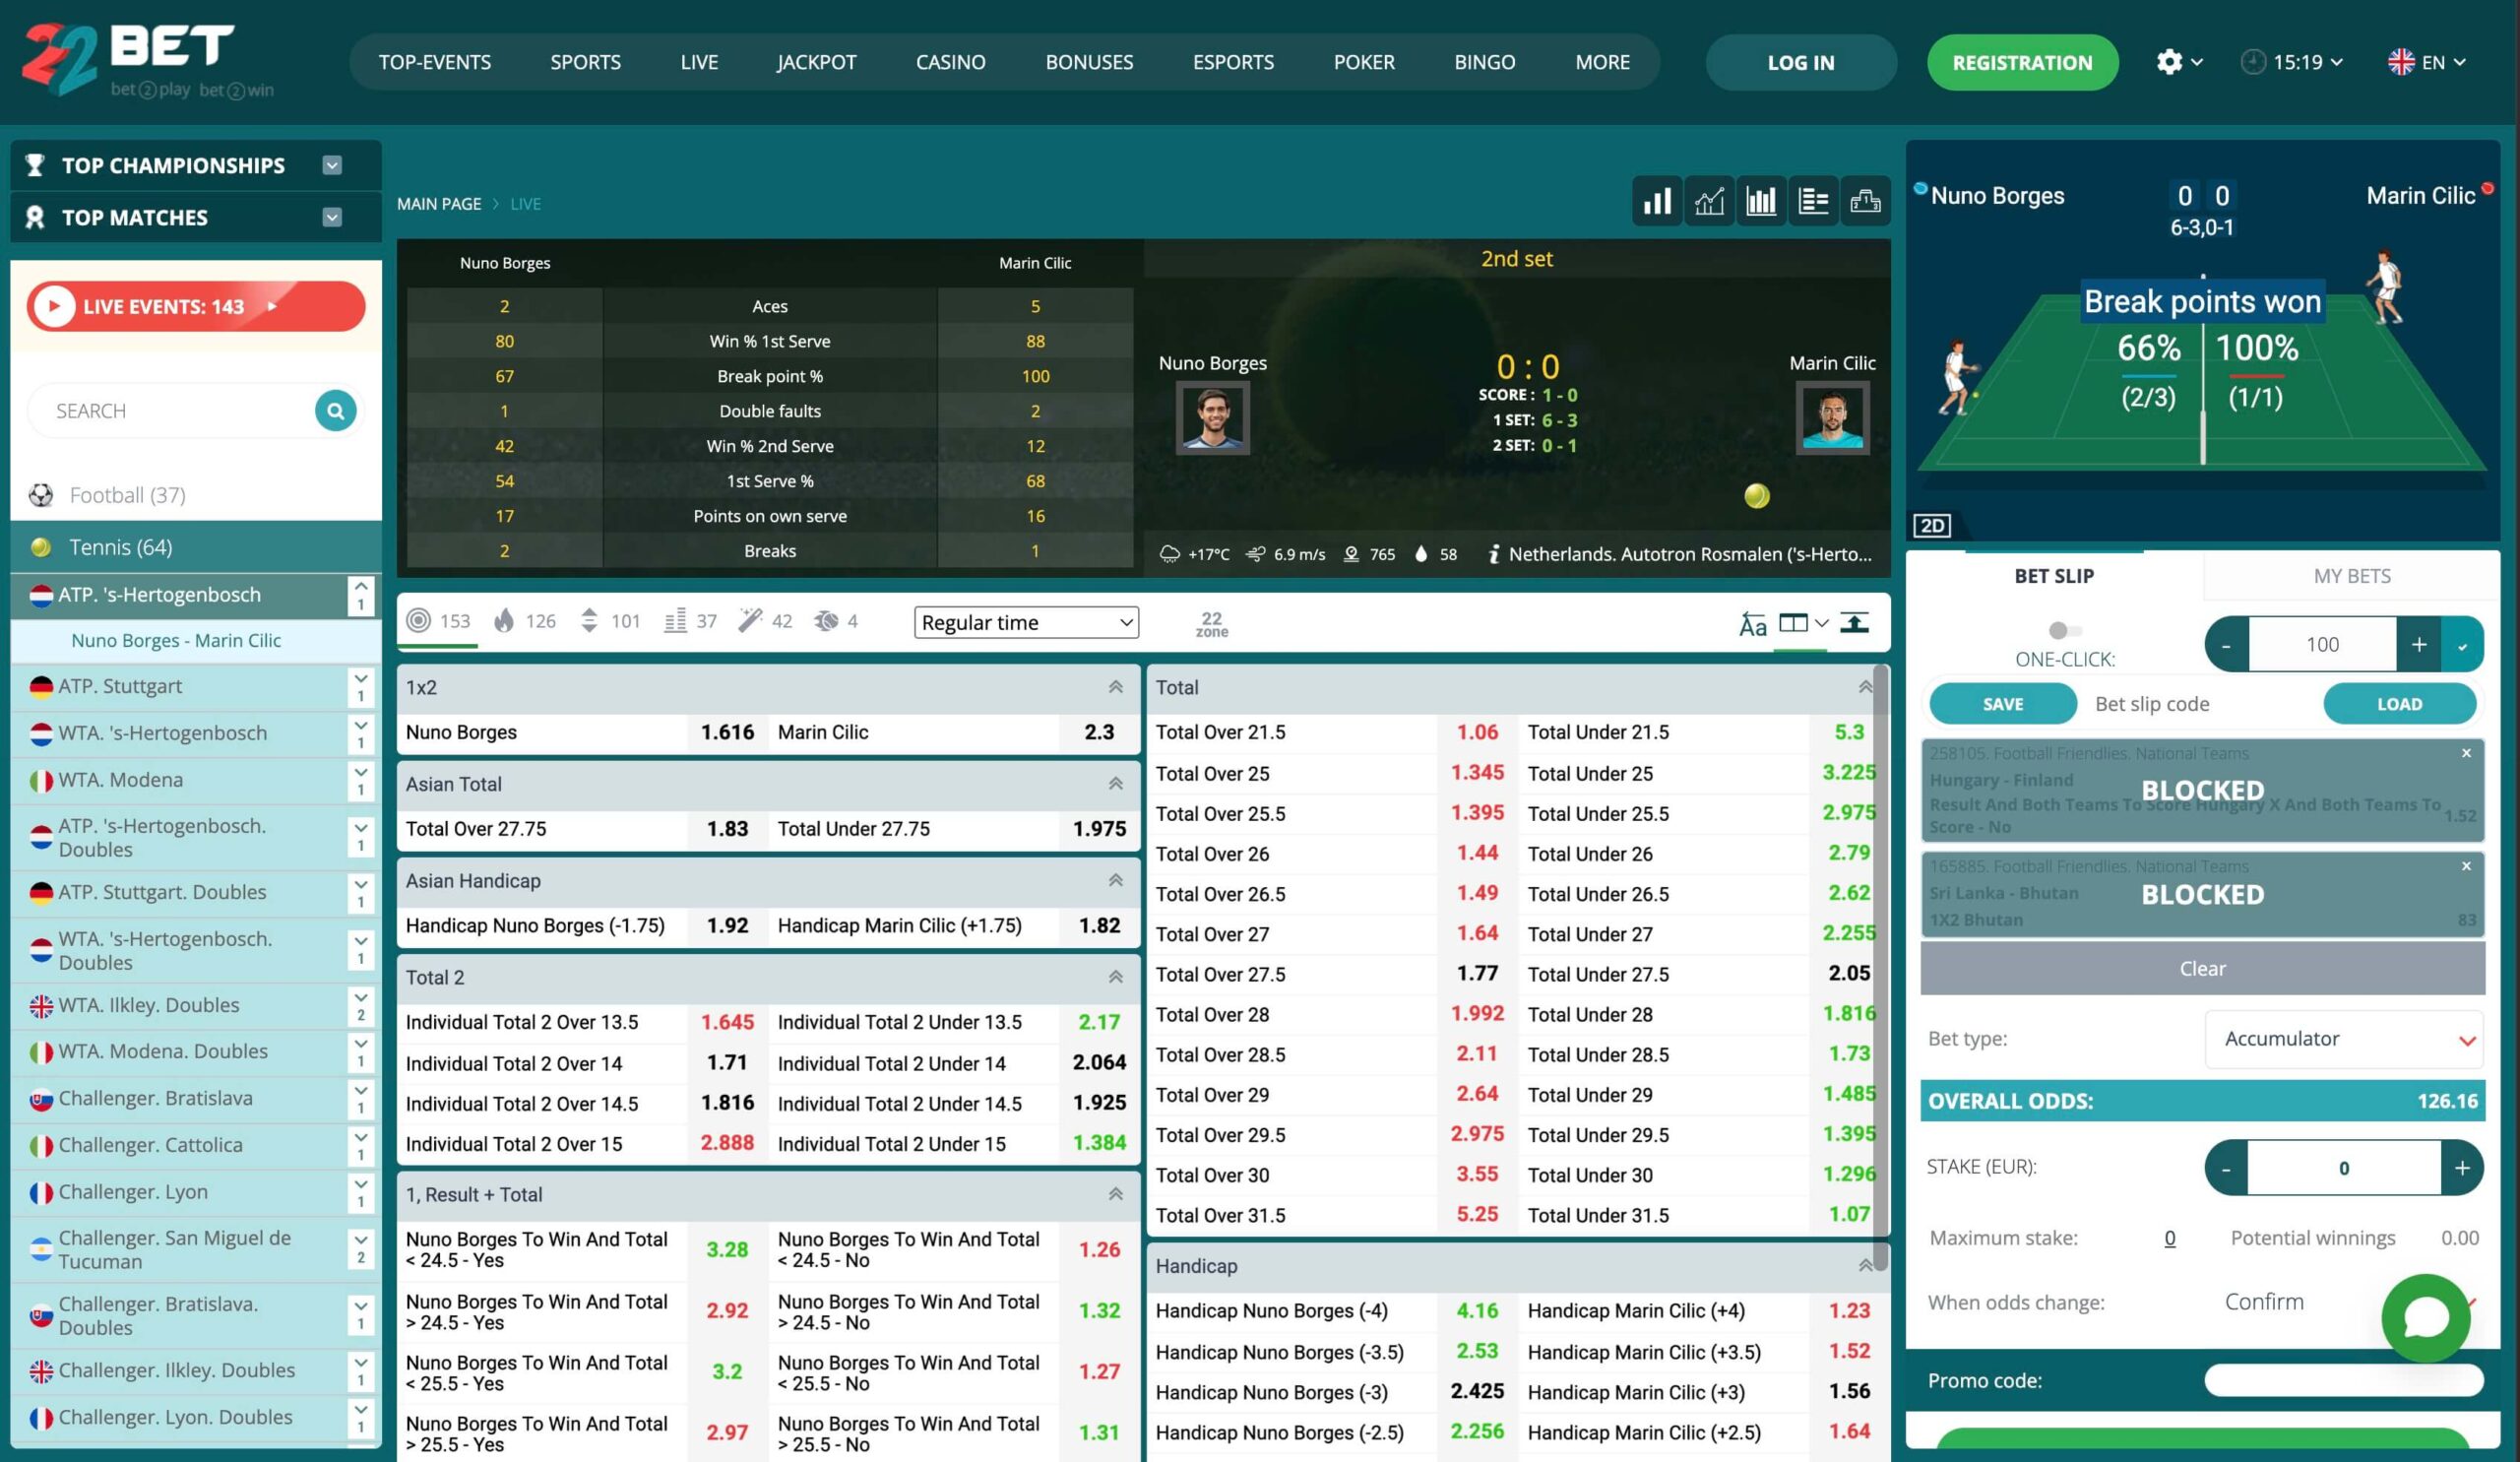Collapse the 1x2 market section
The width and height of the screenshot is (2520, 1462).
pyautogui.click(x=1115, y=687)
